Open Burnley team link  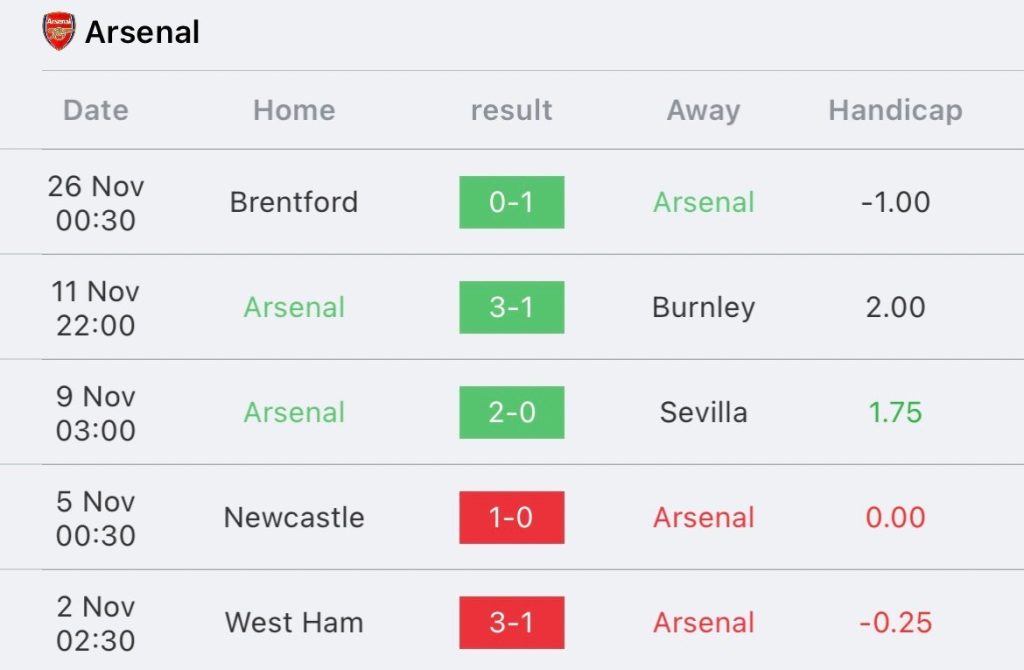(703, 308)
